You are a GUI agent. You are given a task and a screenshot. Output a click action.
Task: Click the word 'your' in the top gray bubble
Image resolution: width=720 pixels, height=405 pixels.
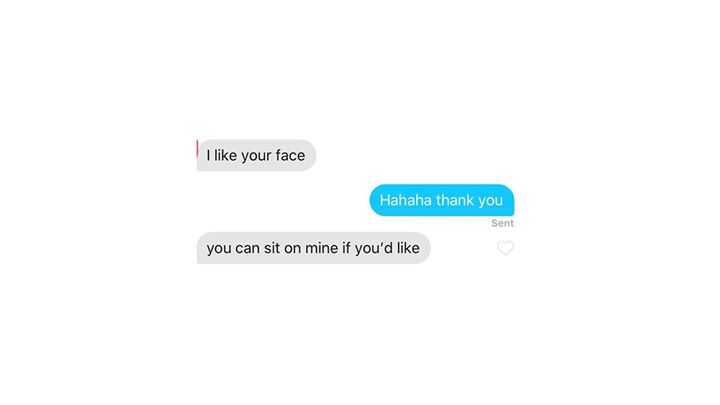pos(256,156)
